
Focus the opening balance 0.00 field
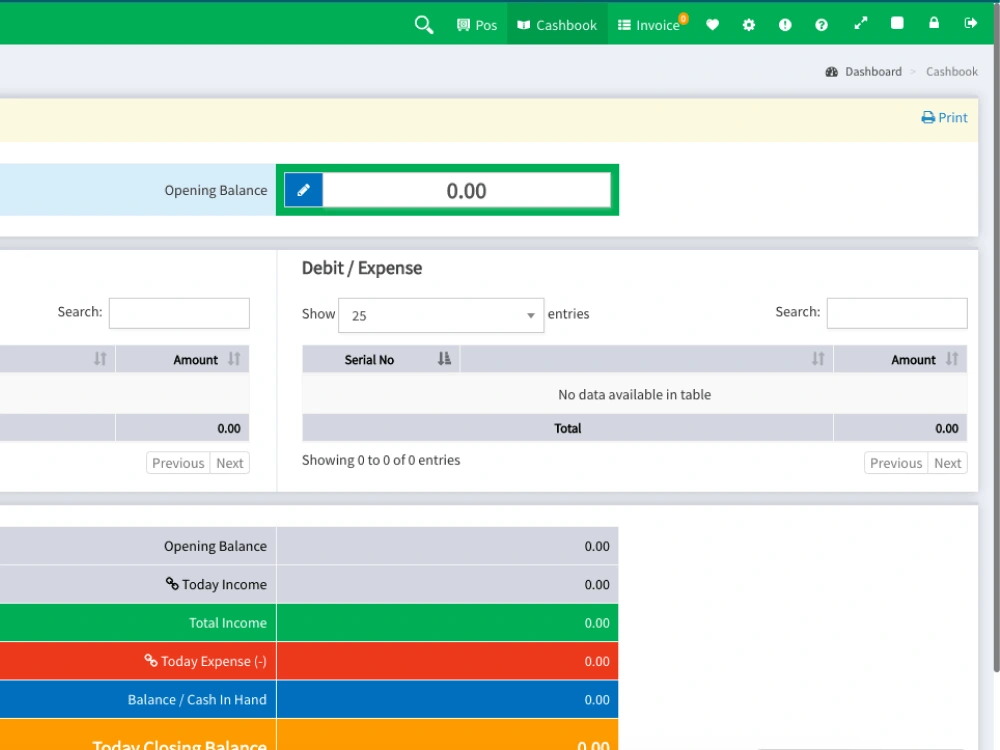point(466,190)
